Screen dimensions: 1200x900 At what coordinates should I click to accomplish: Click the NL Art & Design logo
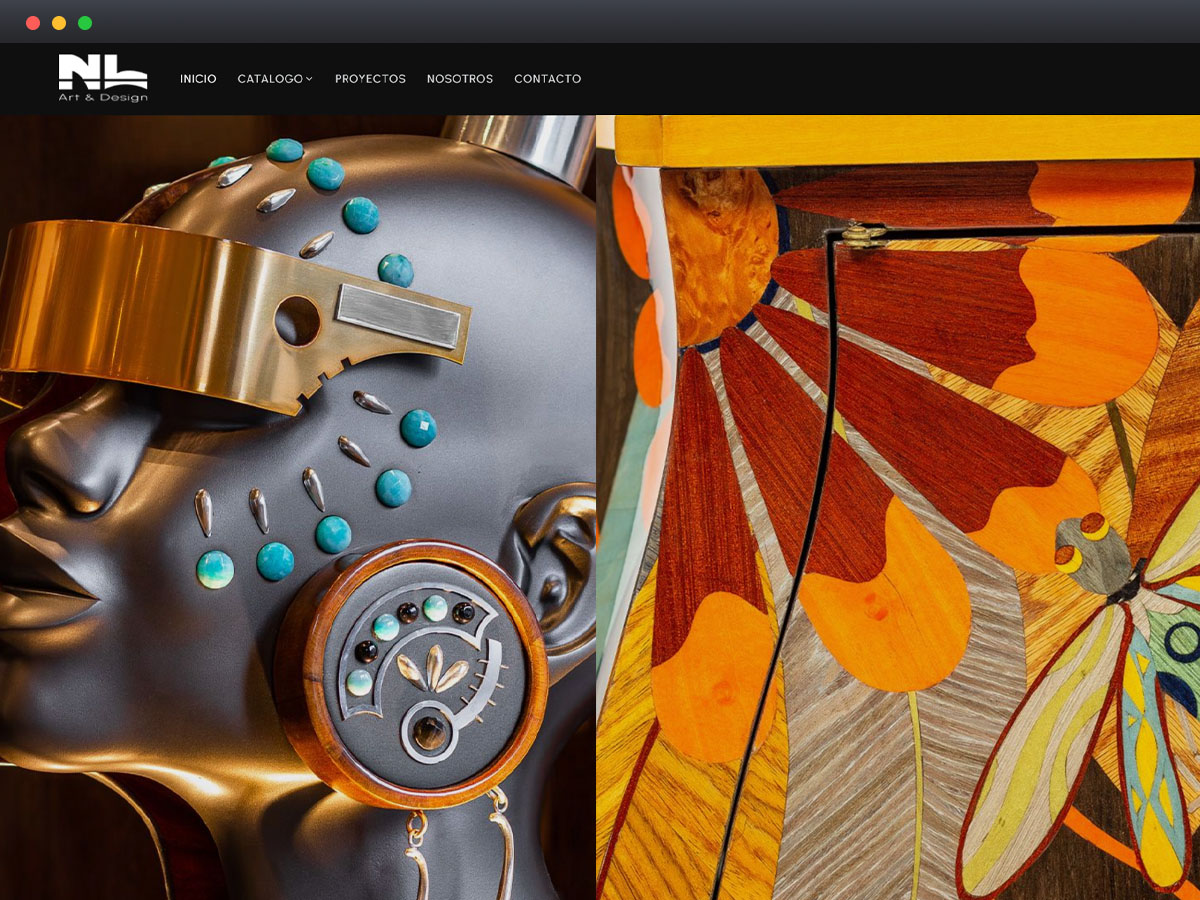[103, 78]
